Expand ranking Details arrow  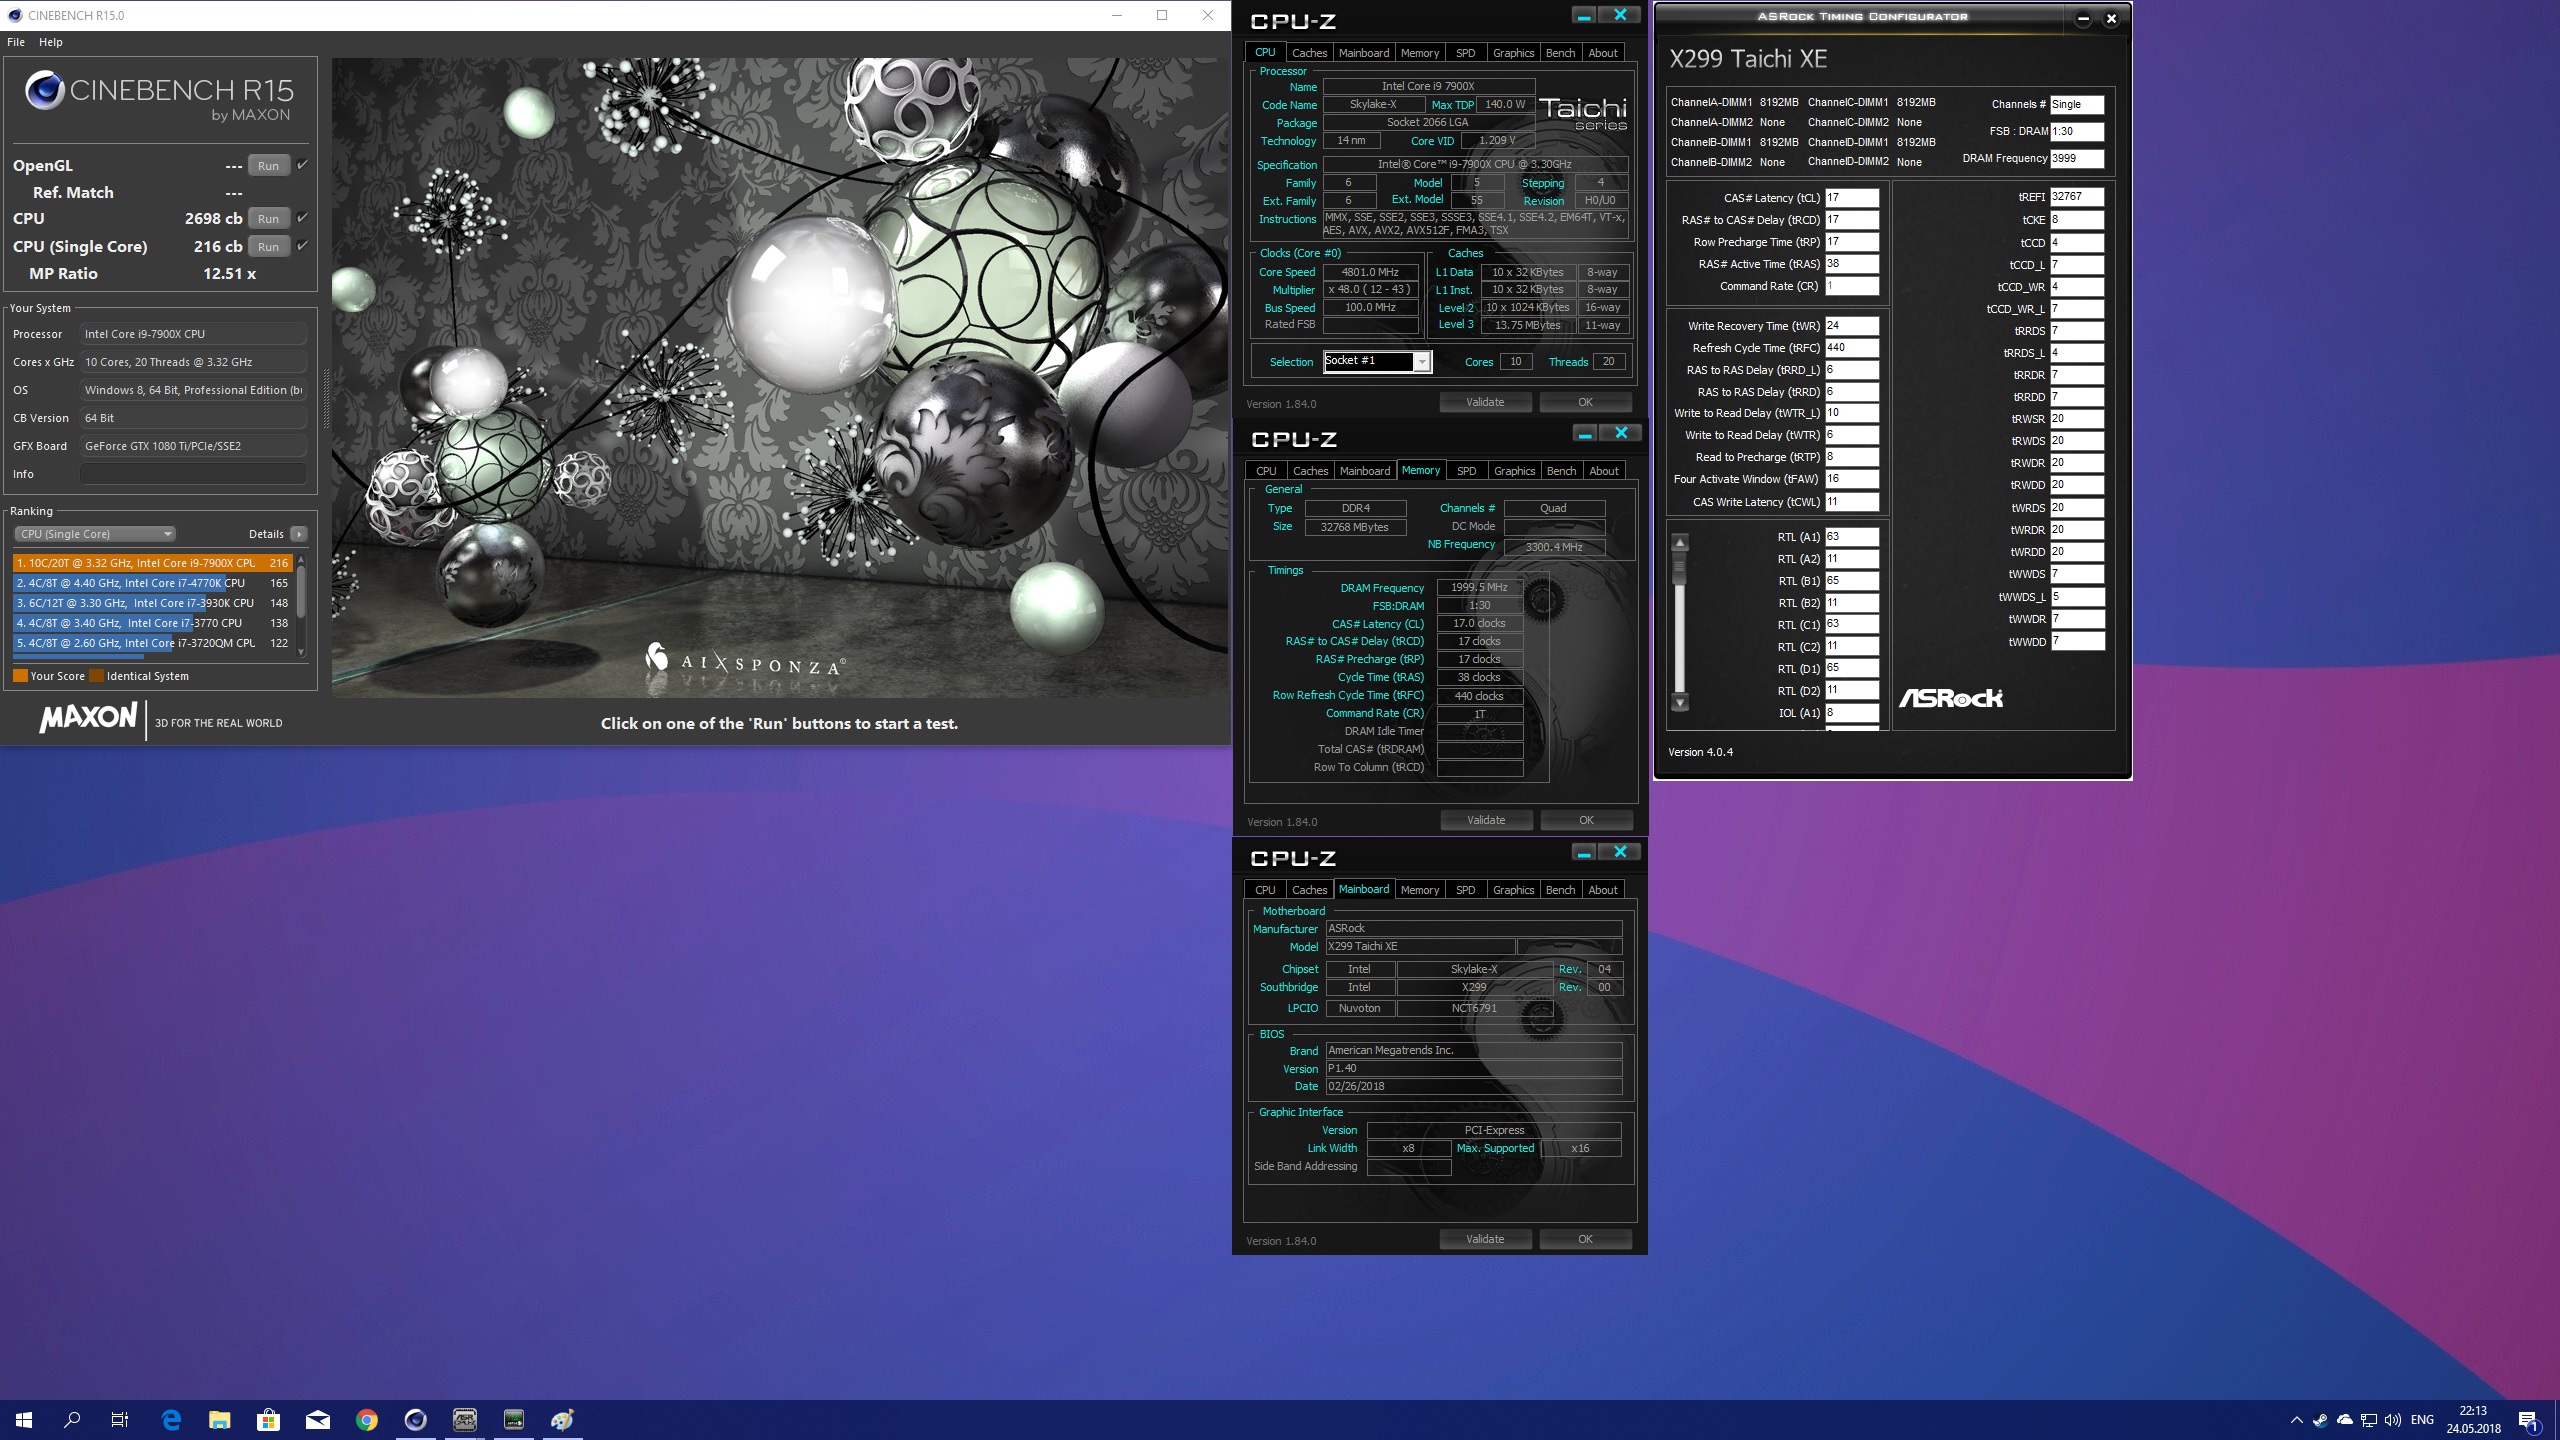pos(298,534)
